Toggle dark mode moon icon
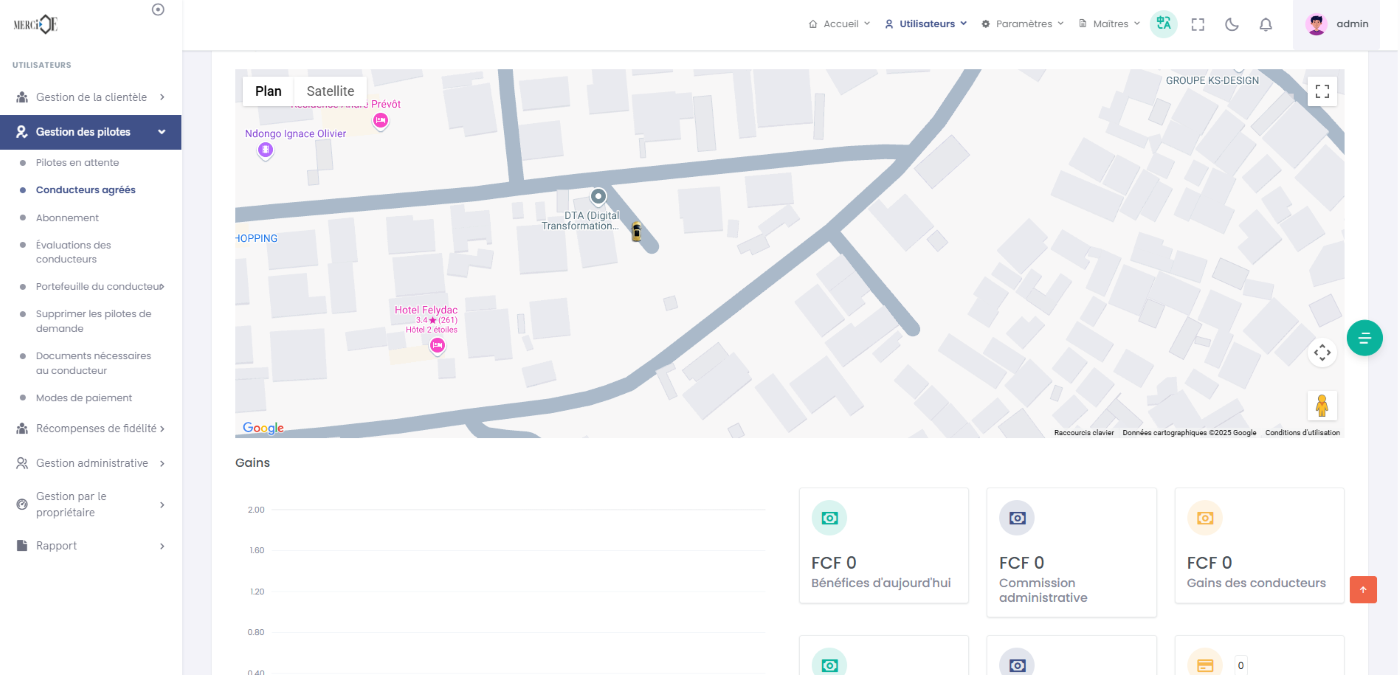1400x675 pixels. point(1232,25)
